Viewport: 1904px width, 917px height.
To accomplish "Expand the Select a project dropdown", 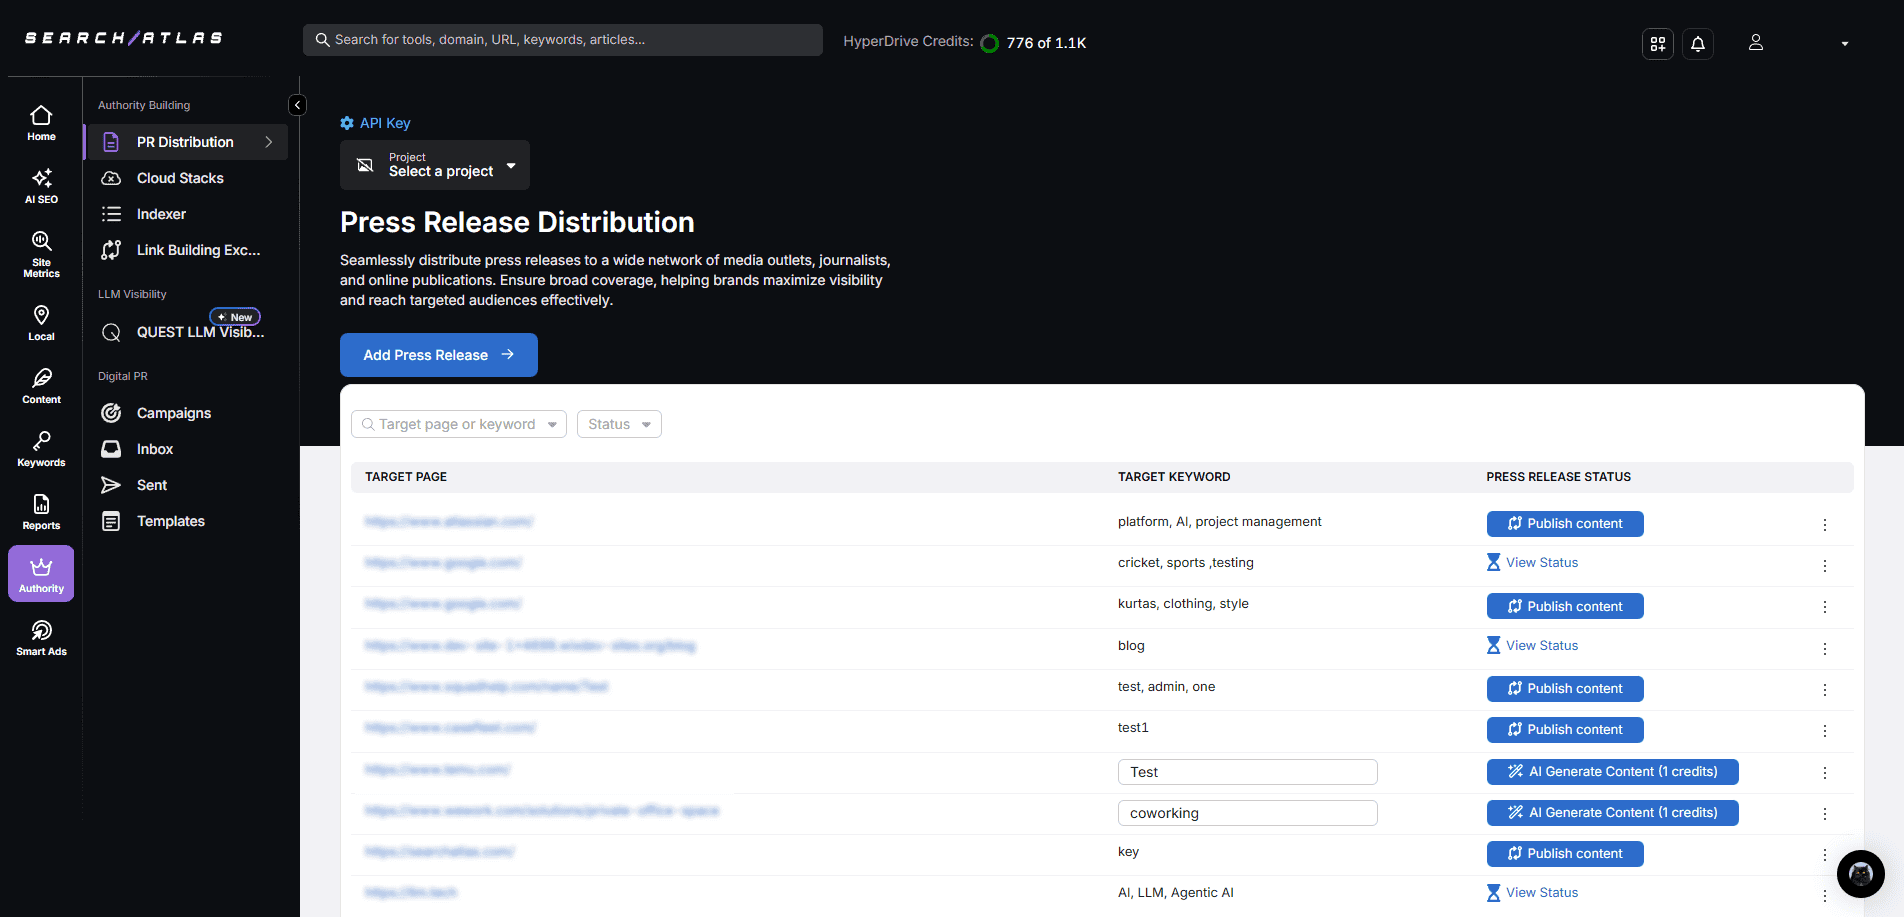I will coord(434,165).
